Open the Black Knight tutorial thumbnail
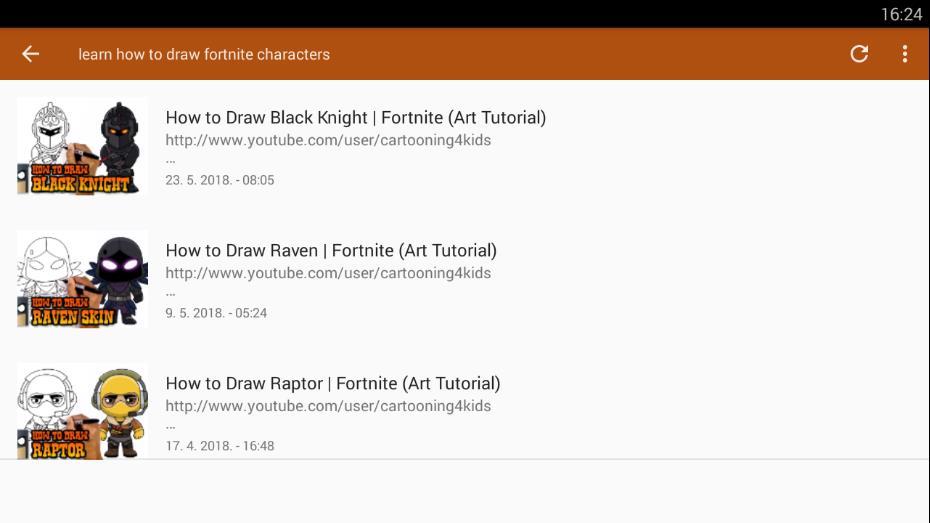 [82, 146]
